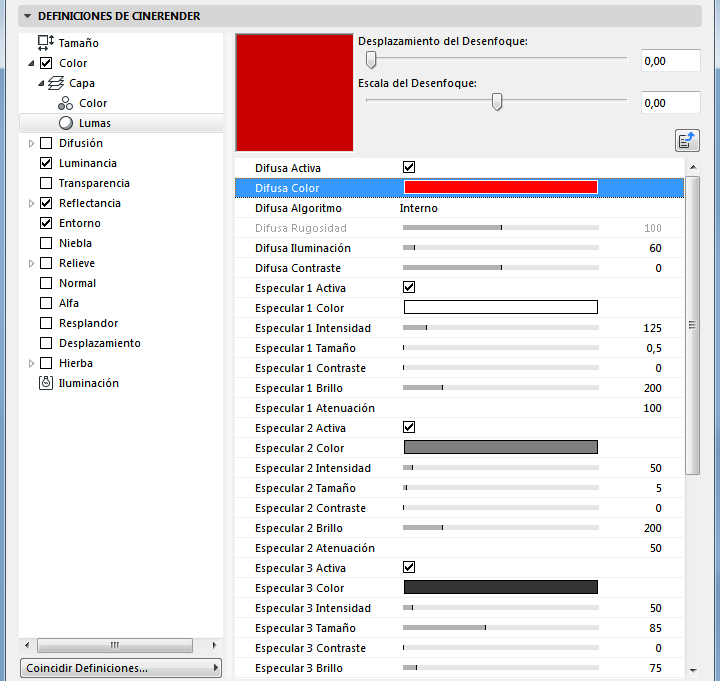
Task: Adjust the Difusa Iluminación slider
Action: (501, 248)
